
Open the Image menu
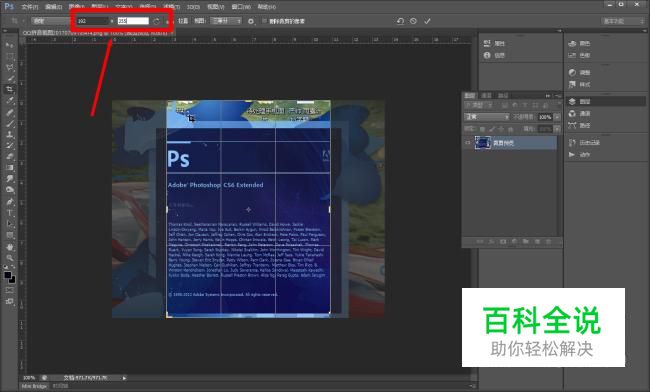click(x=77, y=7)
